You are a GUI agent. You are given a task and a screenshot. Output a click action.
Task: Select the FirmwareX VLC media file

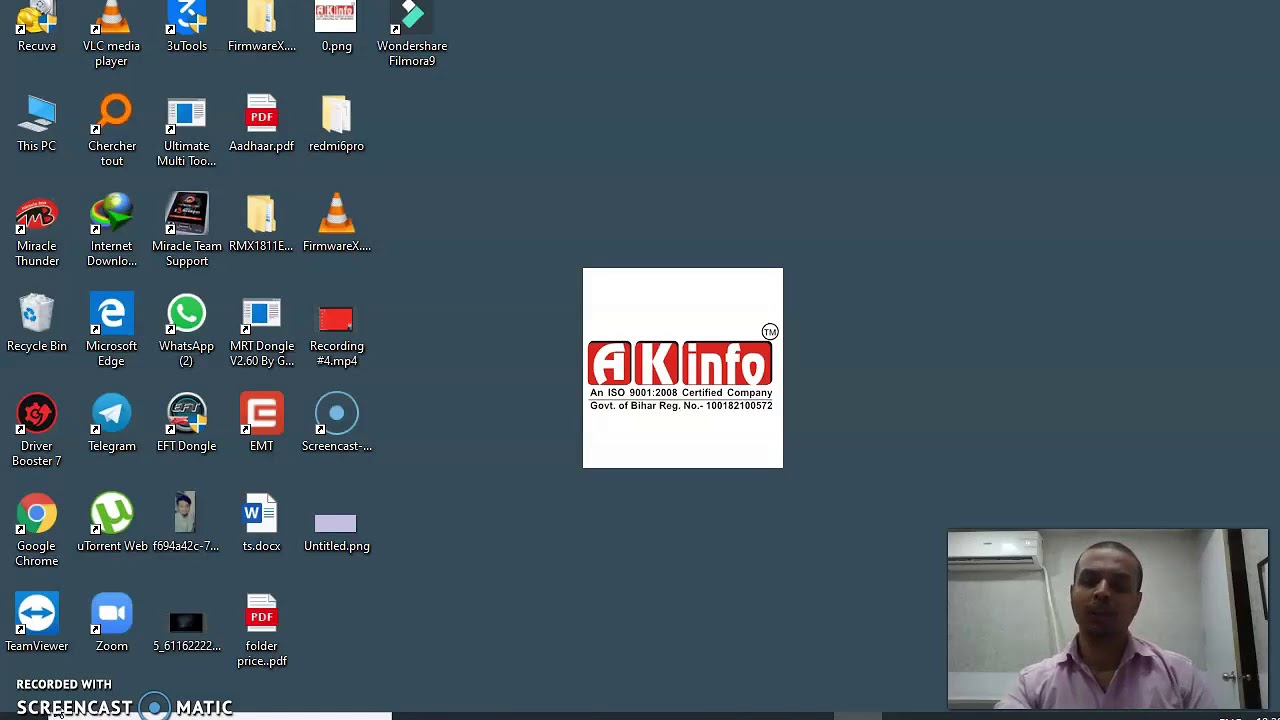click(336, 224)
